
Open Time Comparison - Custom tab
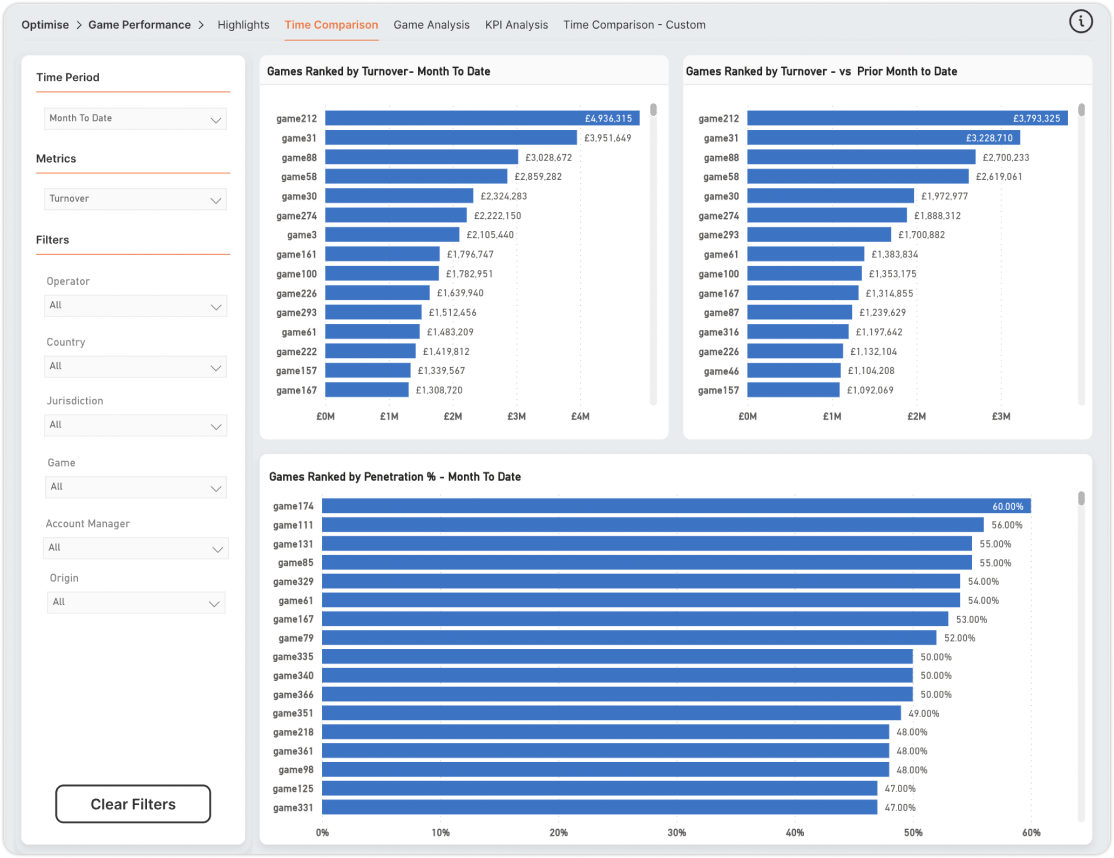click(634, 25)
